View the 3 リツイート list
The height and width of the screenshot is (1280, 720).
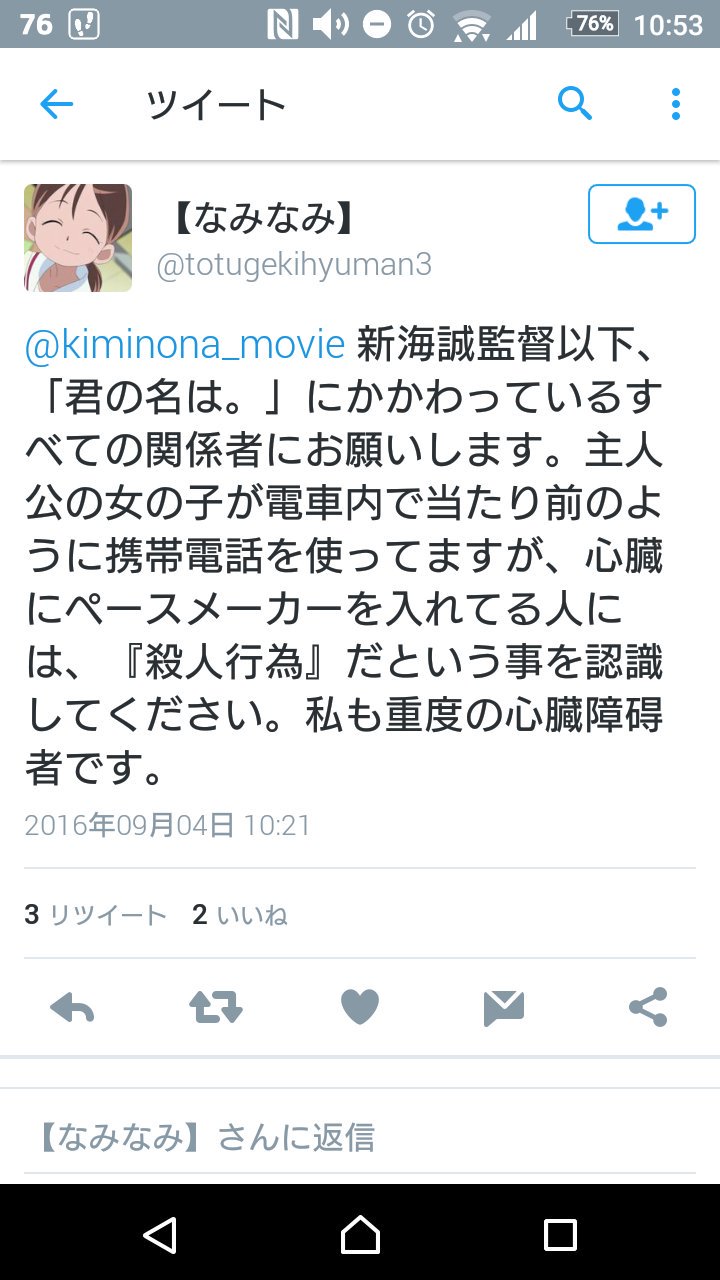[x=95, y=915]
